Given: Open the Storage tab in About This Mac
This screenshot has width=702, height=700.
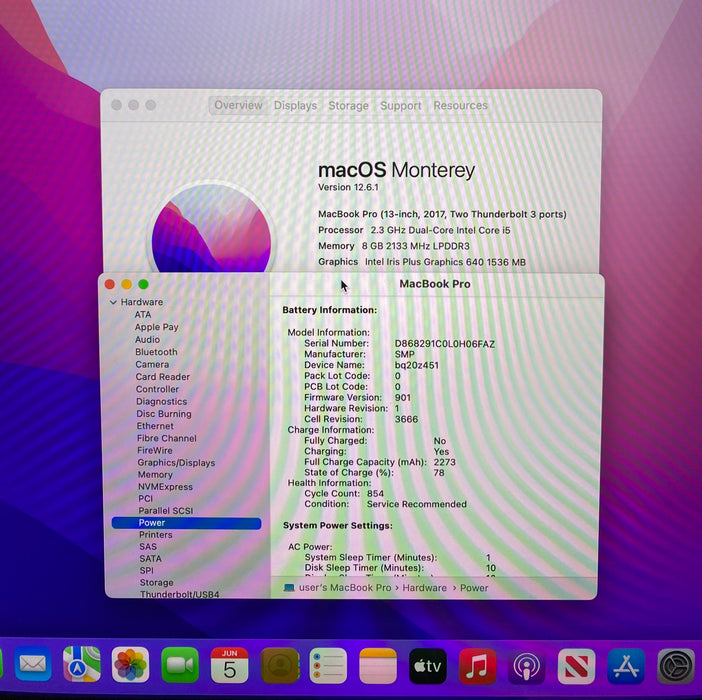Looking at the screenshot, I should [x=348, y=106].
